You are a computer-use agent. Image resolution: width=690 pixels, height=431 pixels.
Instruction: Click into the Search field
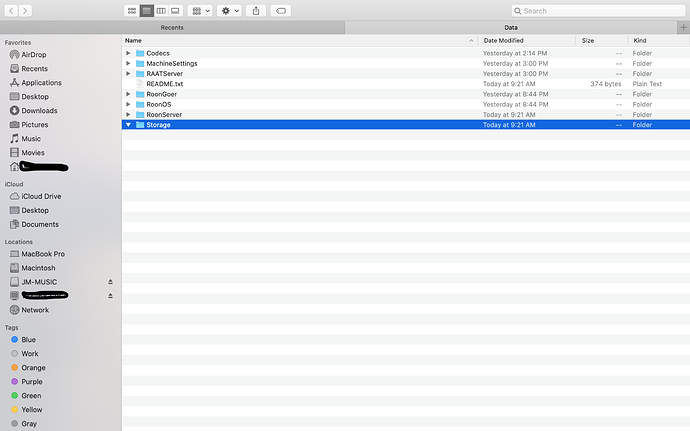click(x=598, y=11)
